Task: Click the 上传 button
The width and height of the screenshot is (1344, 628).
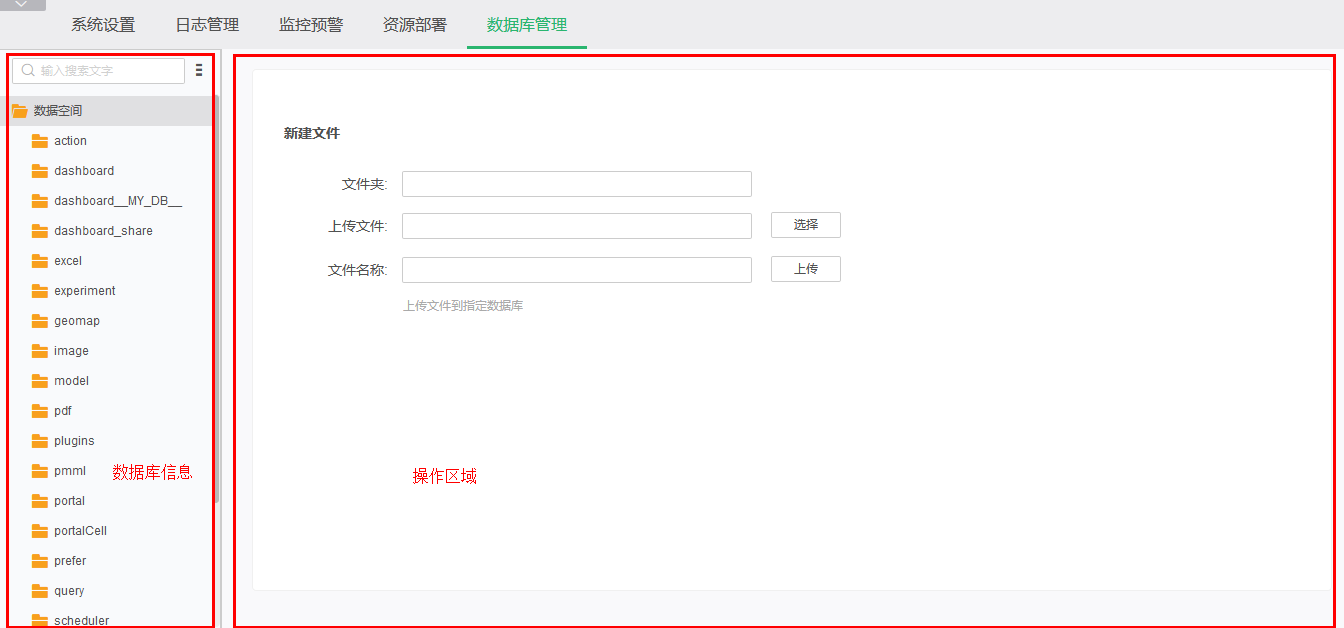Action: (805, 268)
